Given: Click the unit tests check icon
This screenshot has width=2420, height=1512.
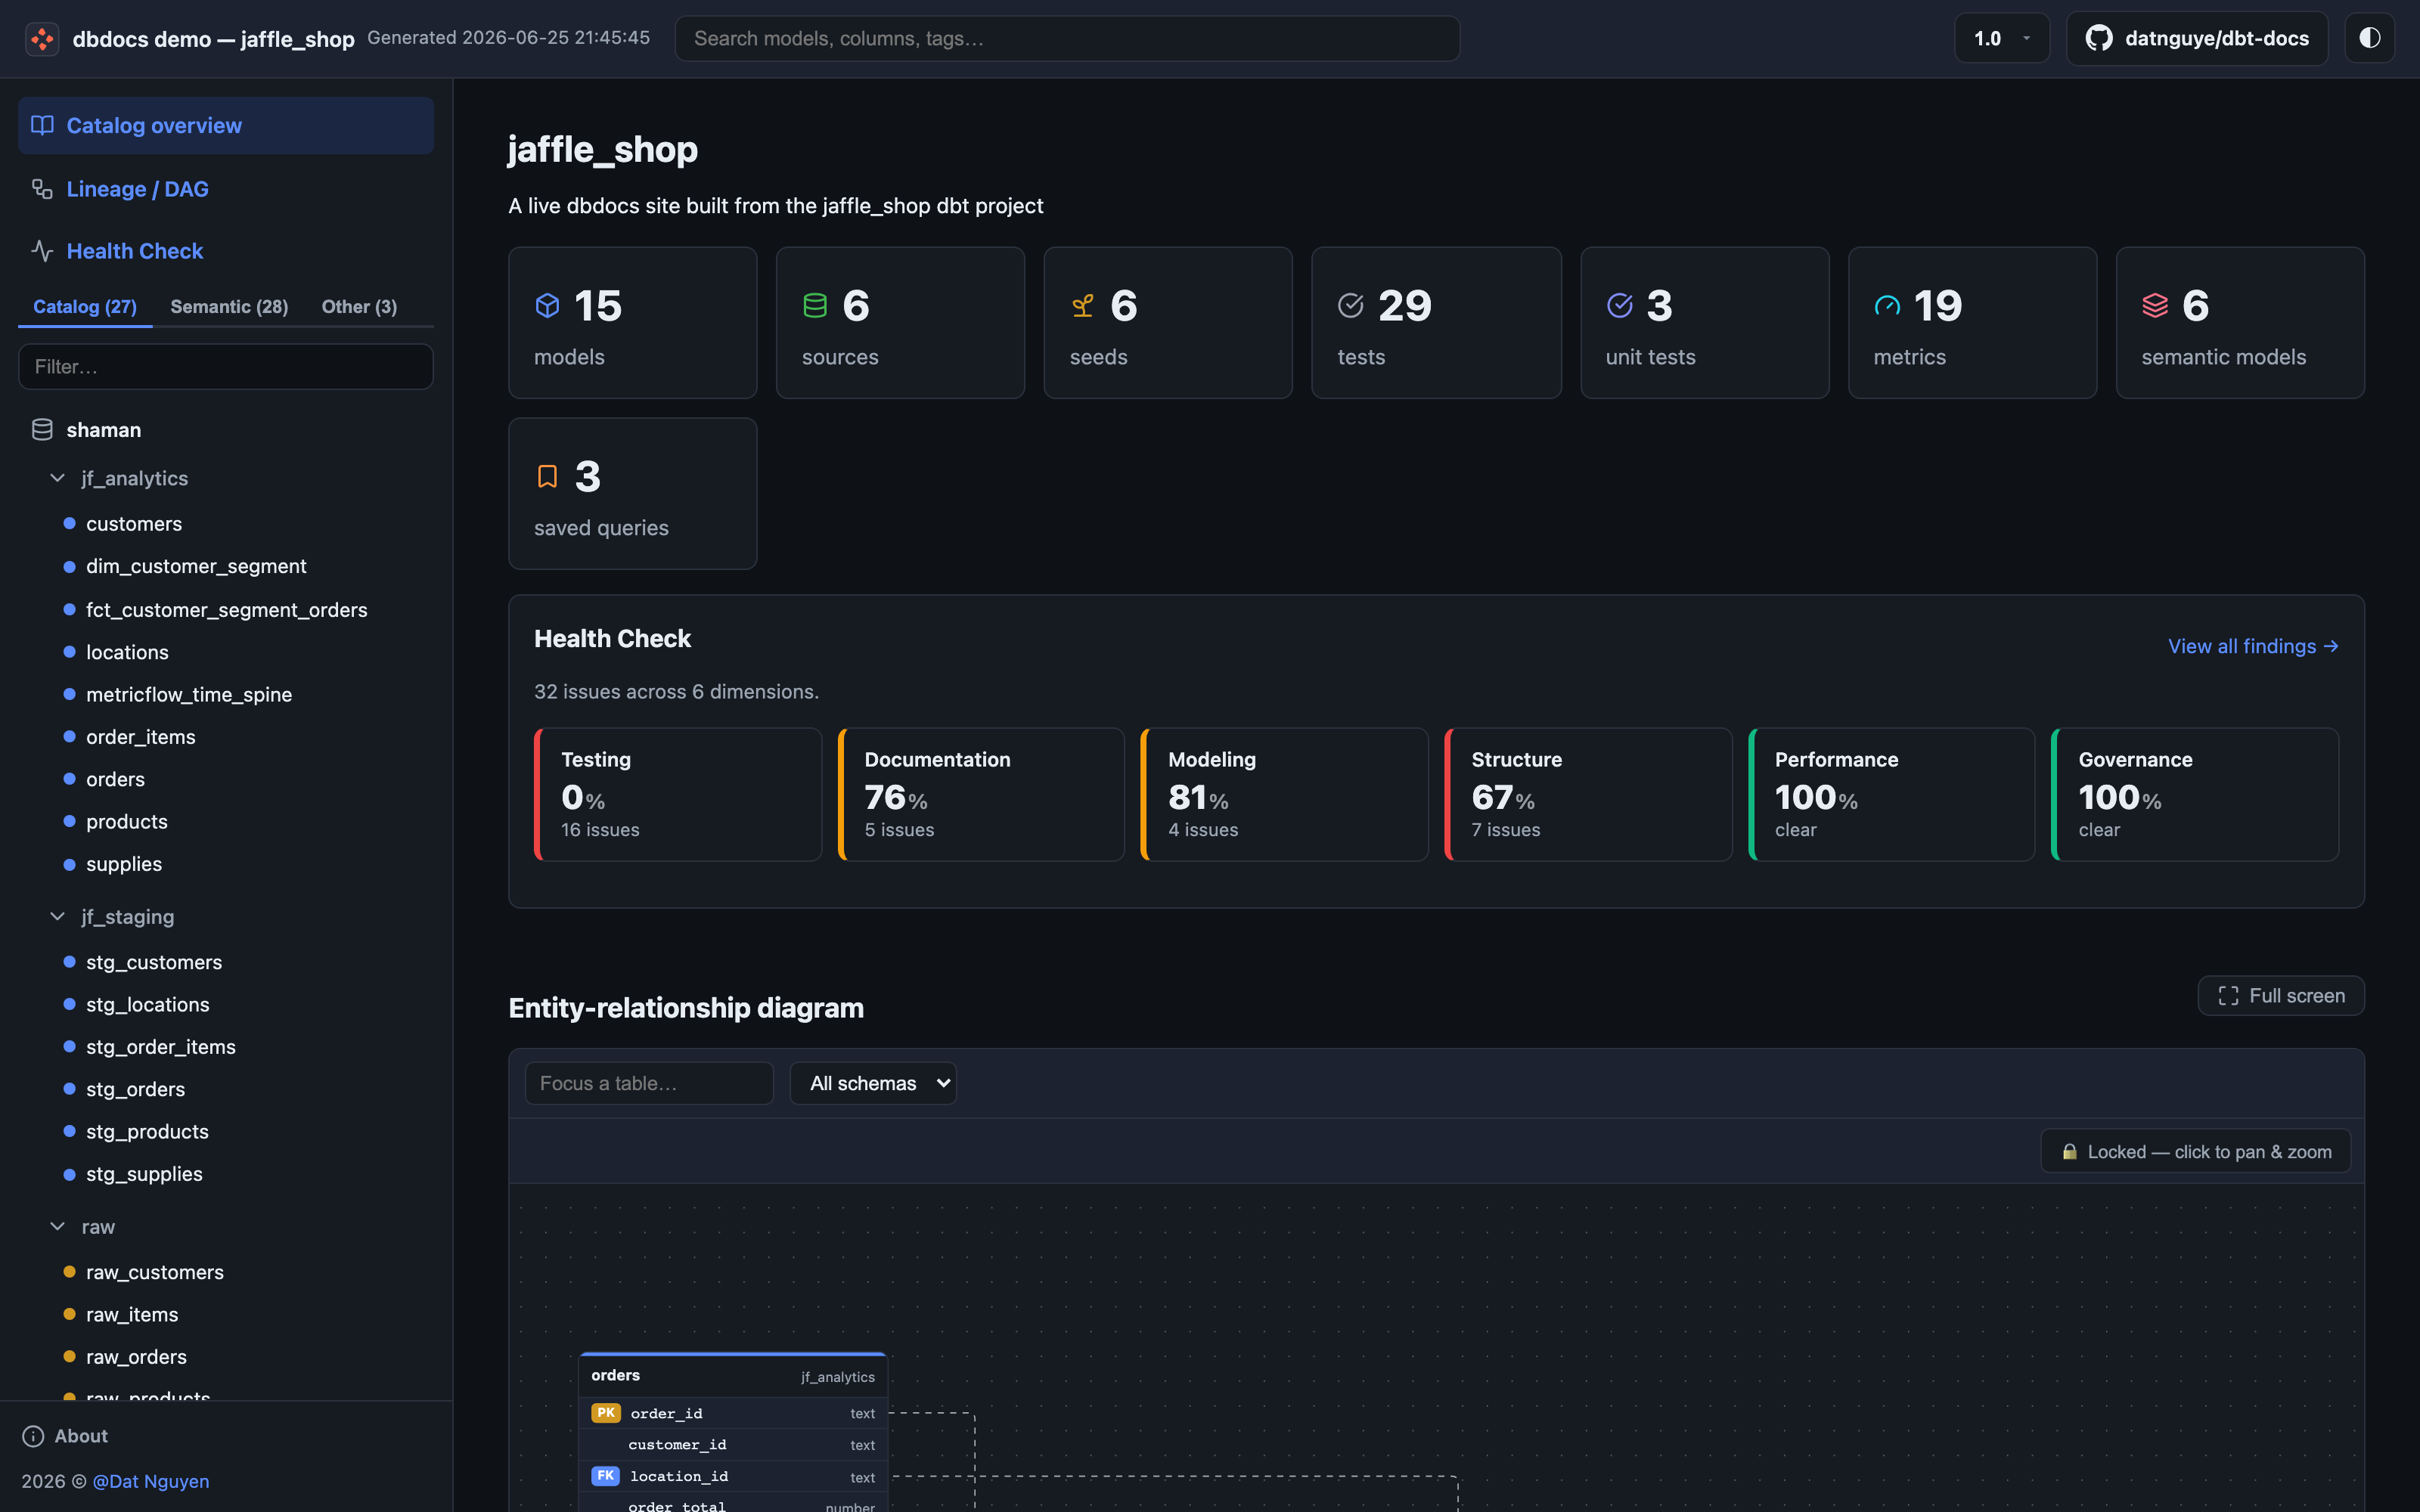Looking at the screenshot, I should click(x=1619, y=305).
